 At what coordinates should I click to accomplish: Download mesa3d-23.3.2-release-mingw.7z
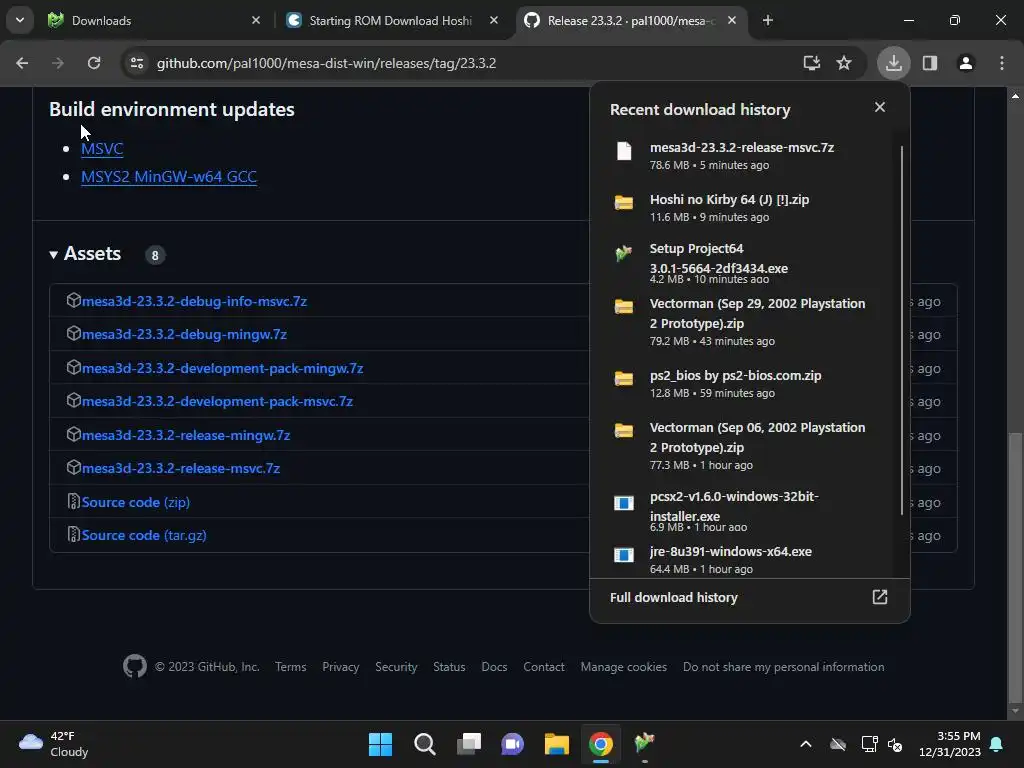click(x=185, y=436)
